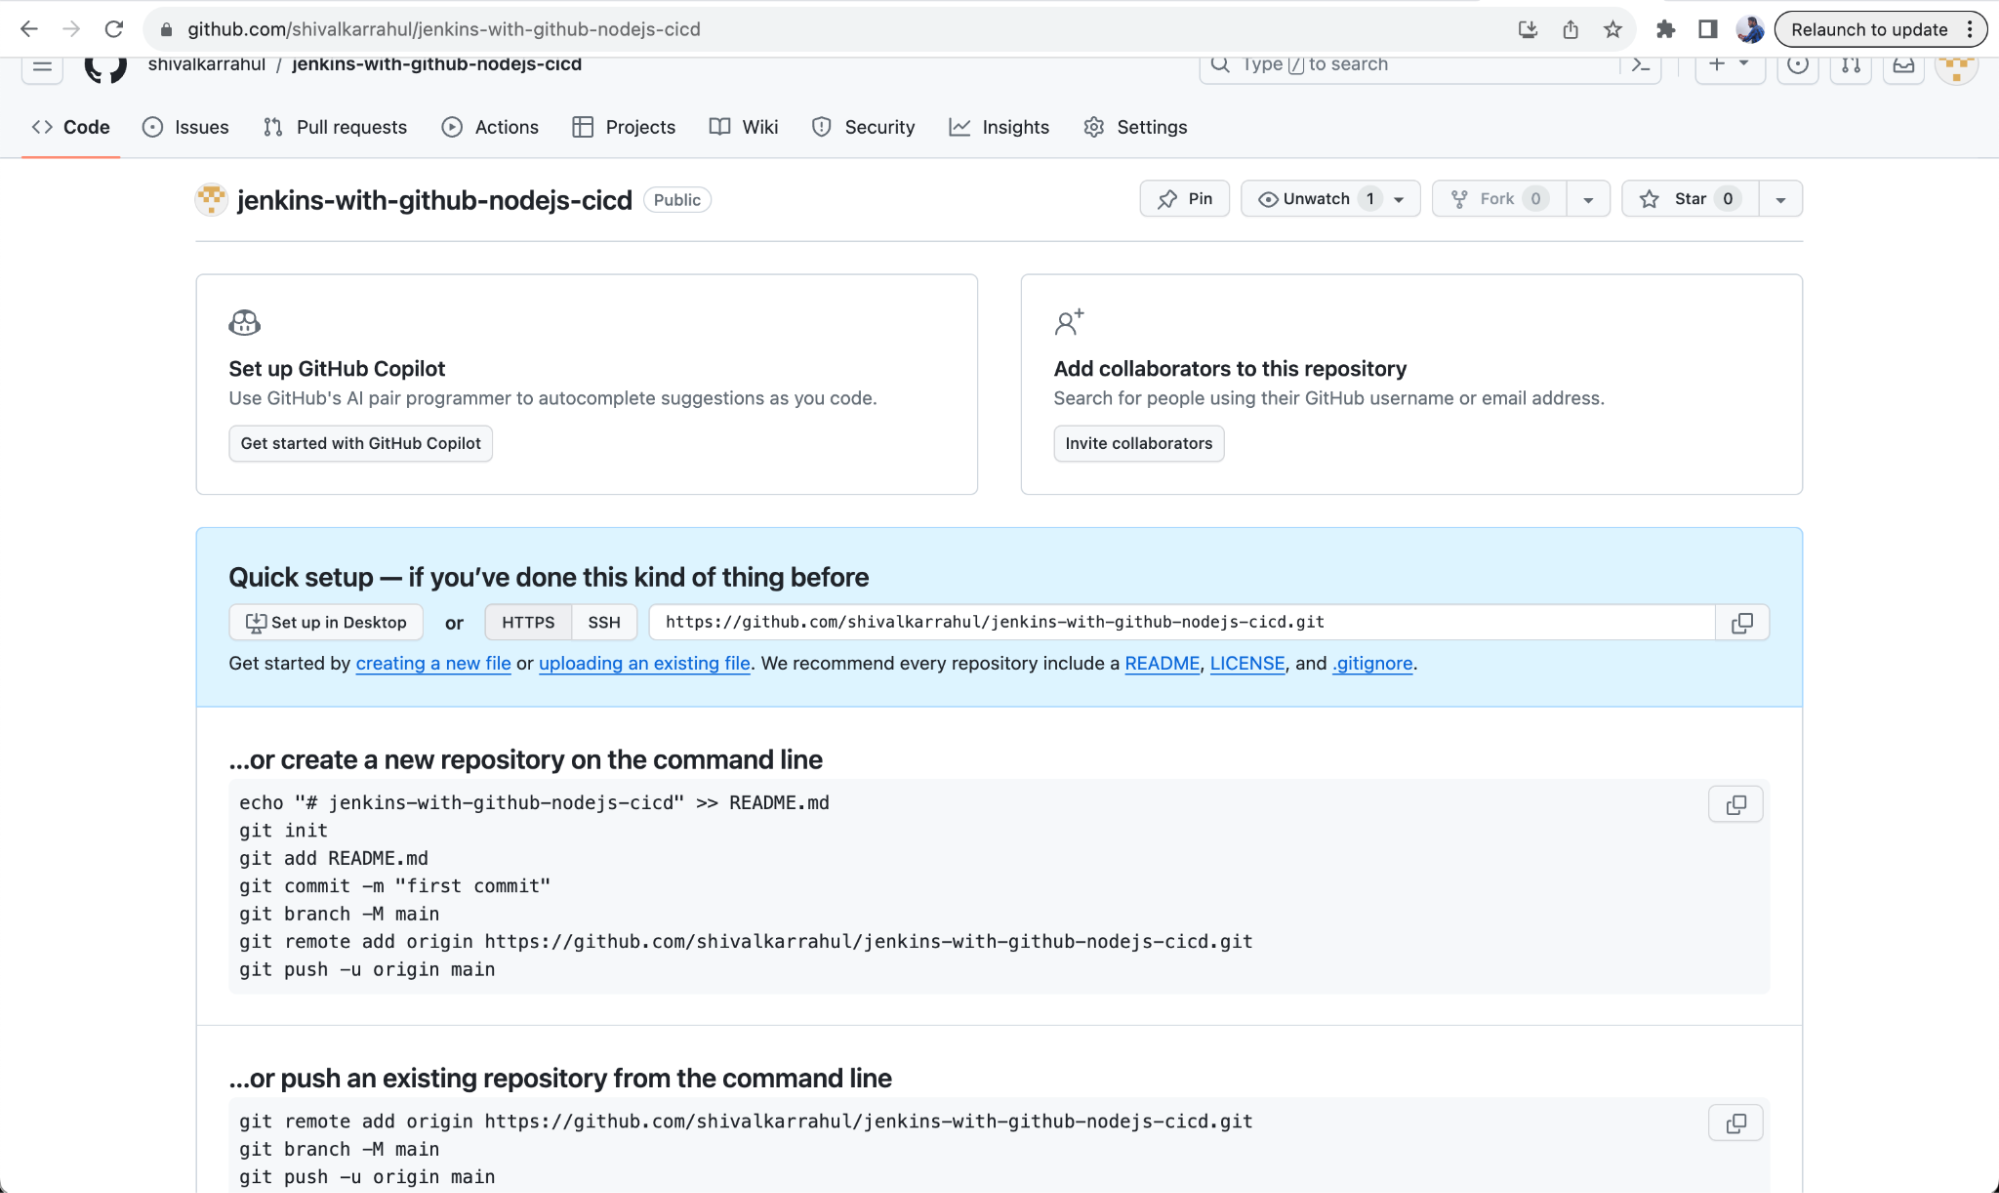Screen dimensions: 1999x1193
Task: Open the 'creating a new file' link
Action: (433, 663)
